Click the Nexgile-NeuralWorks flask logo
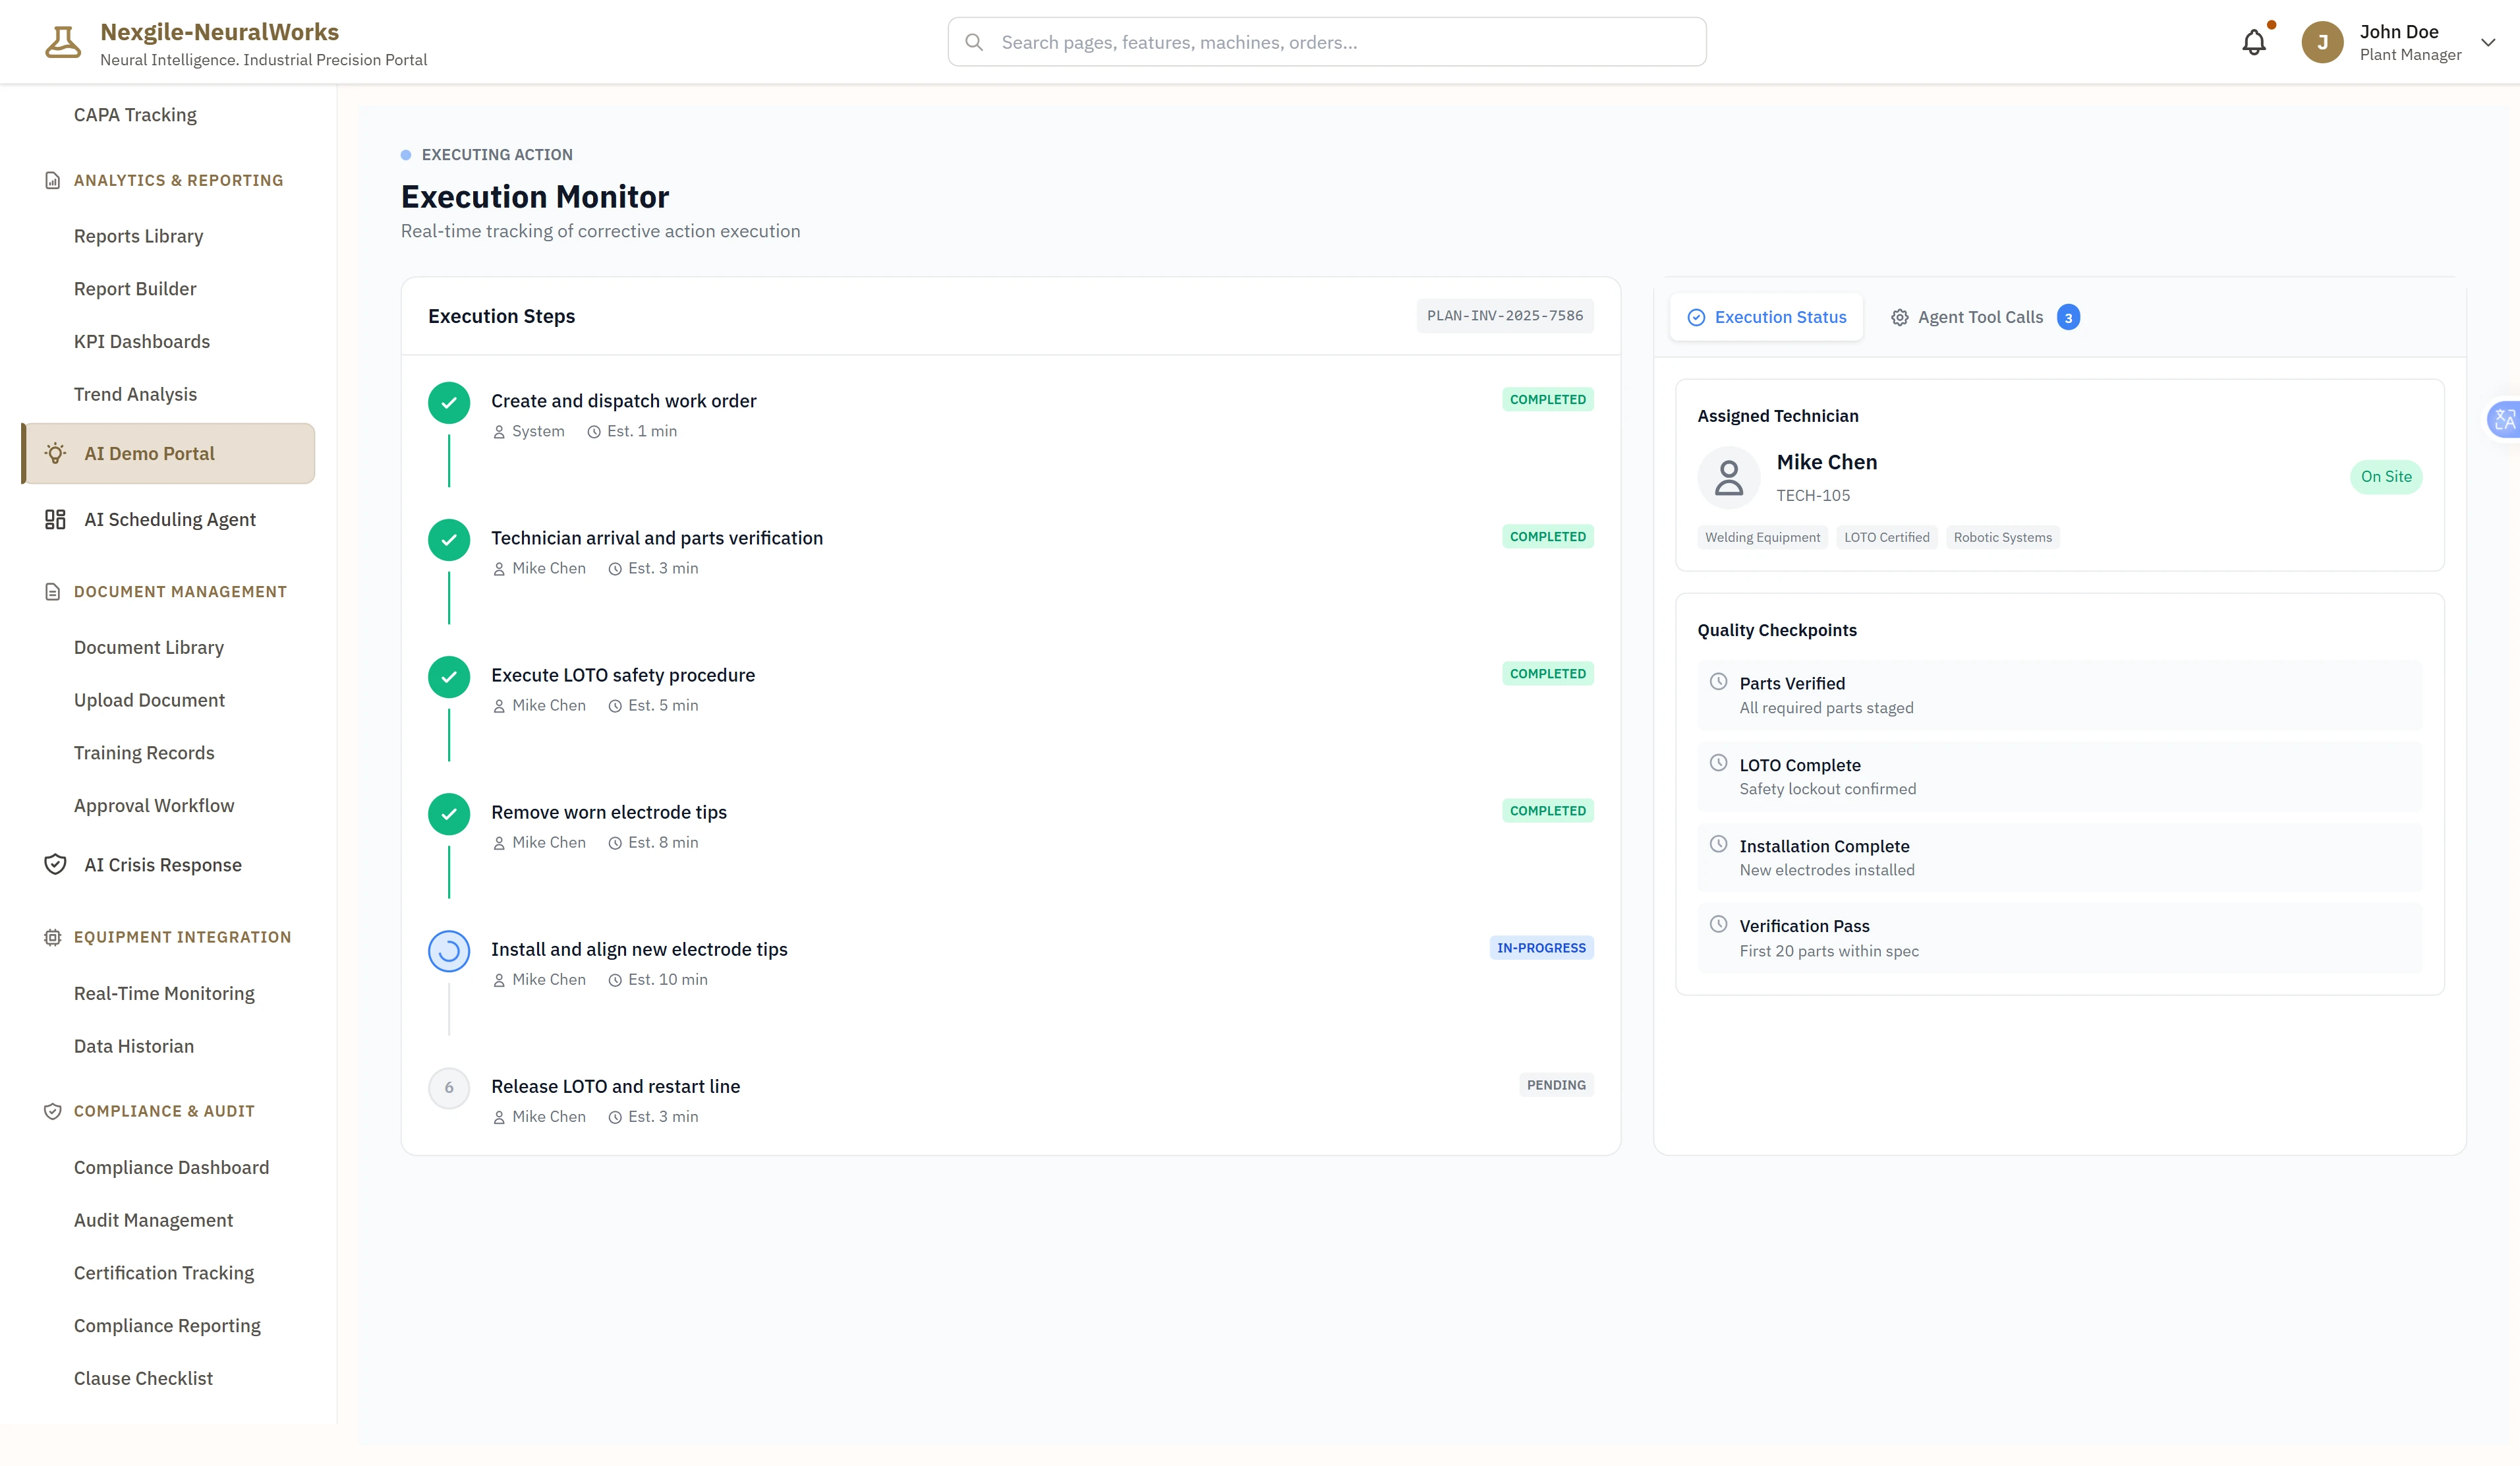The height and width of the screenshot is (1466, 2520). 62,42
